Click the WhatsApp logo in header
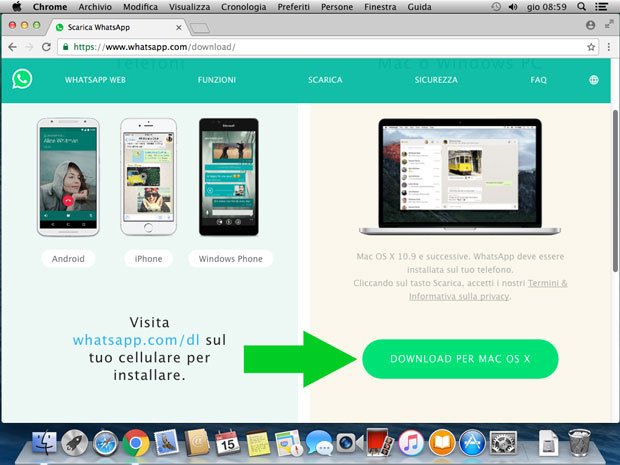 click(22, 79)
